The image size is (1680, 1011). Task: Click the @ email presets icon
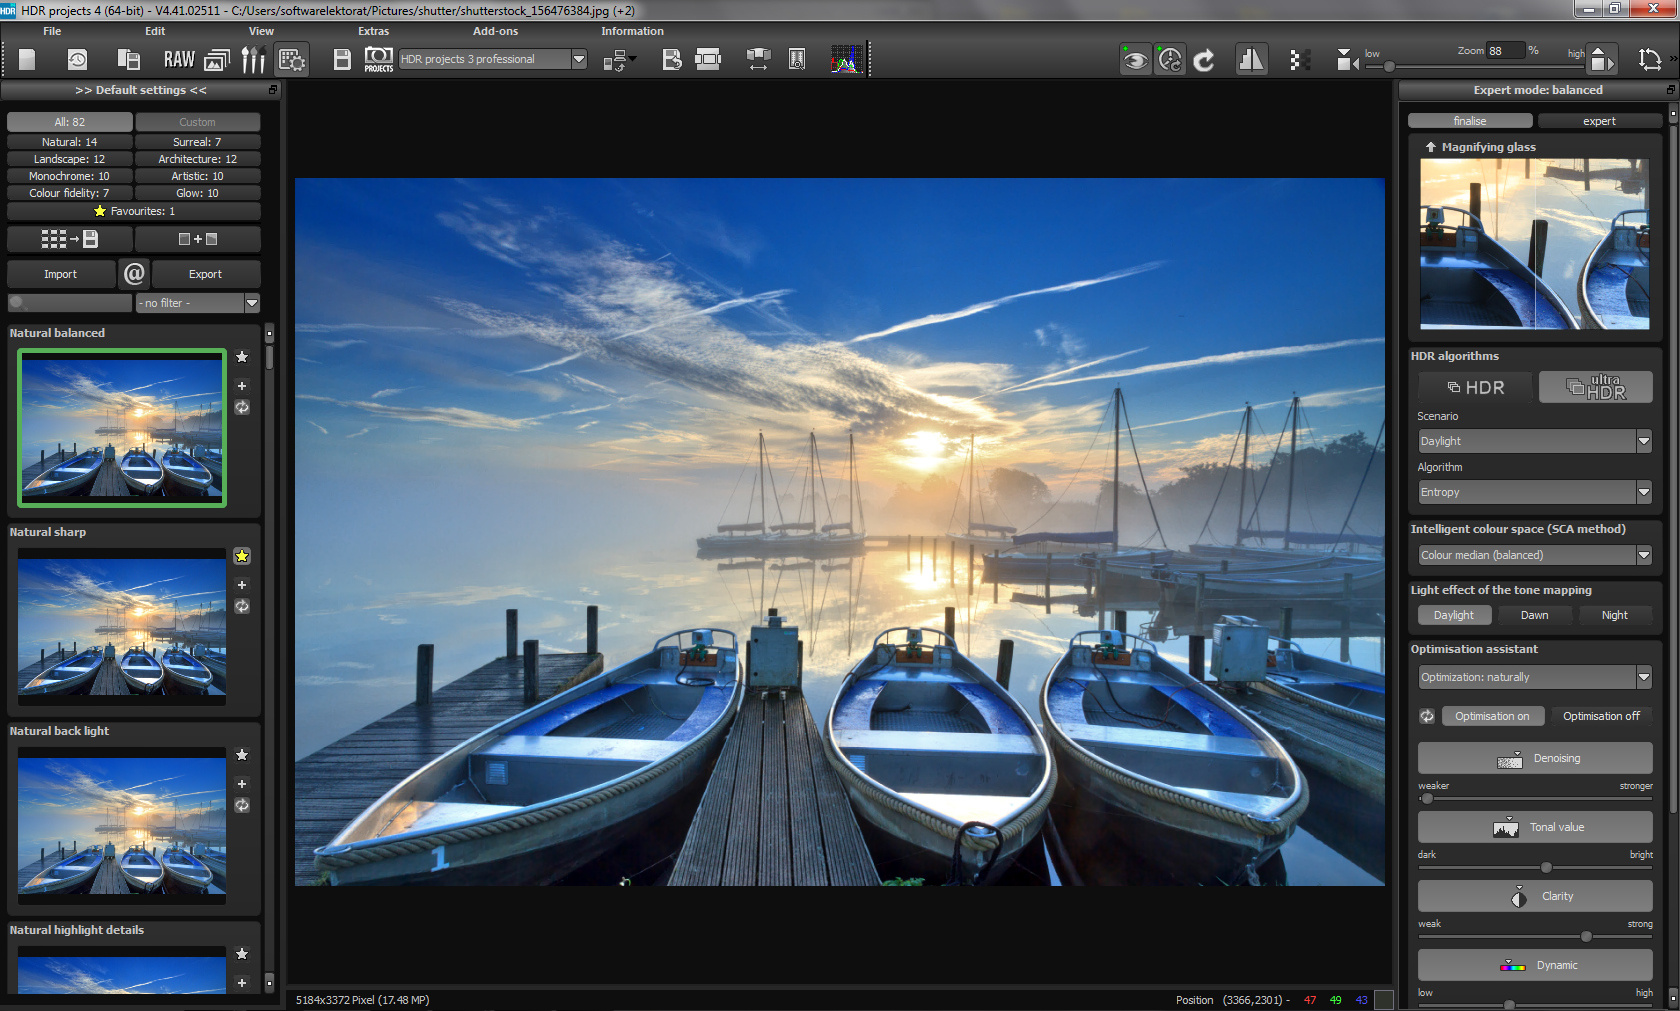pyautogui.click(x=134, y=273)
